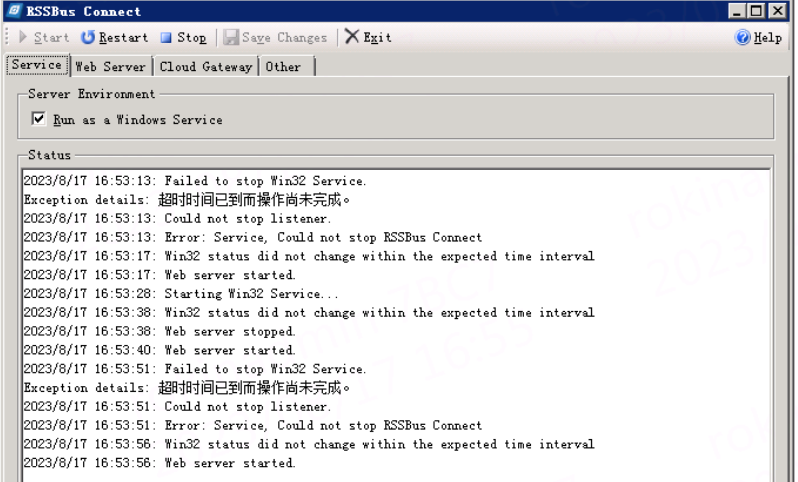
Task: Click the last Web server started entry
Action: tap(160, 463)
